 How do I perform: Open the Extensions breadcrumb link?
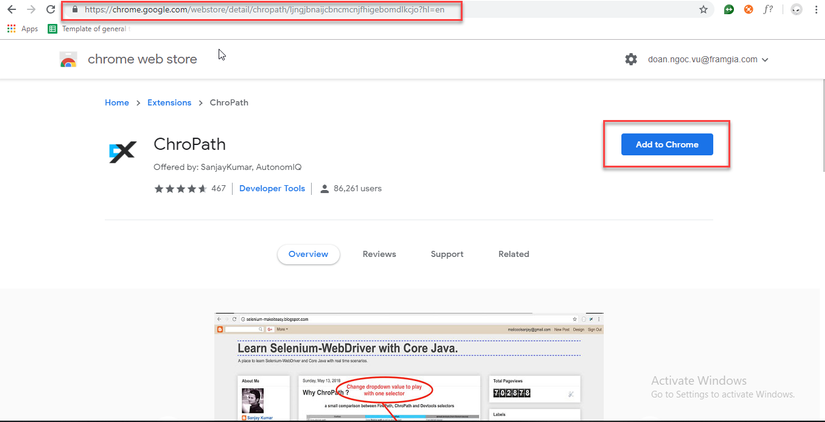(x=169, y=103)
